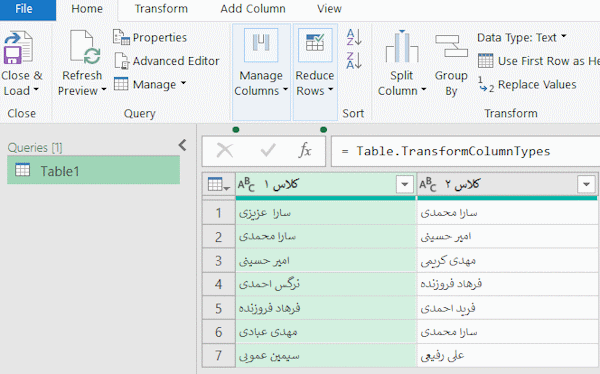Open the Manage Columns menu
Image resolution: width=600 pixels, height=374 pixels.
(261, 72)
